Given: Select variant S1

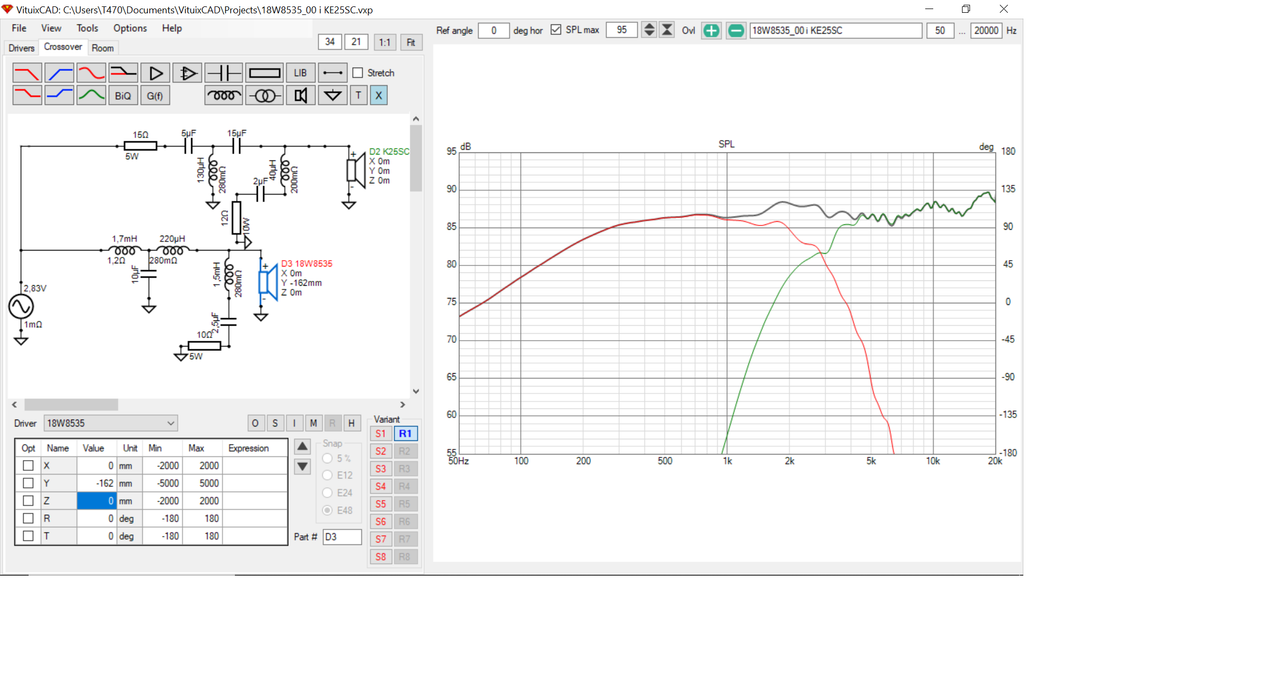Looking at the screenshot, I should (380, 434).
